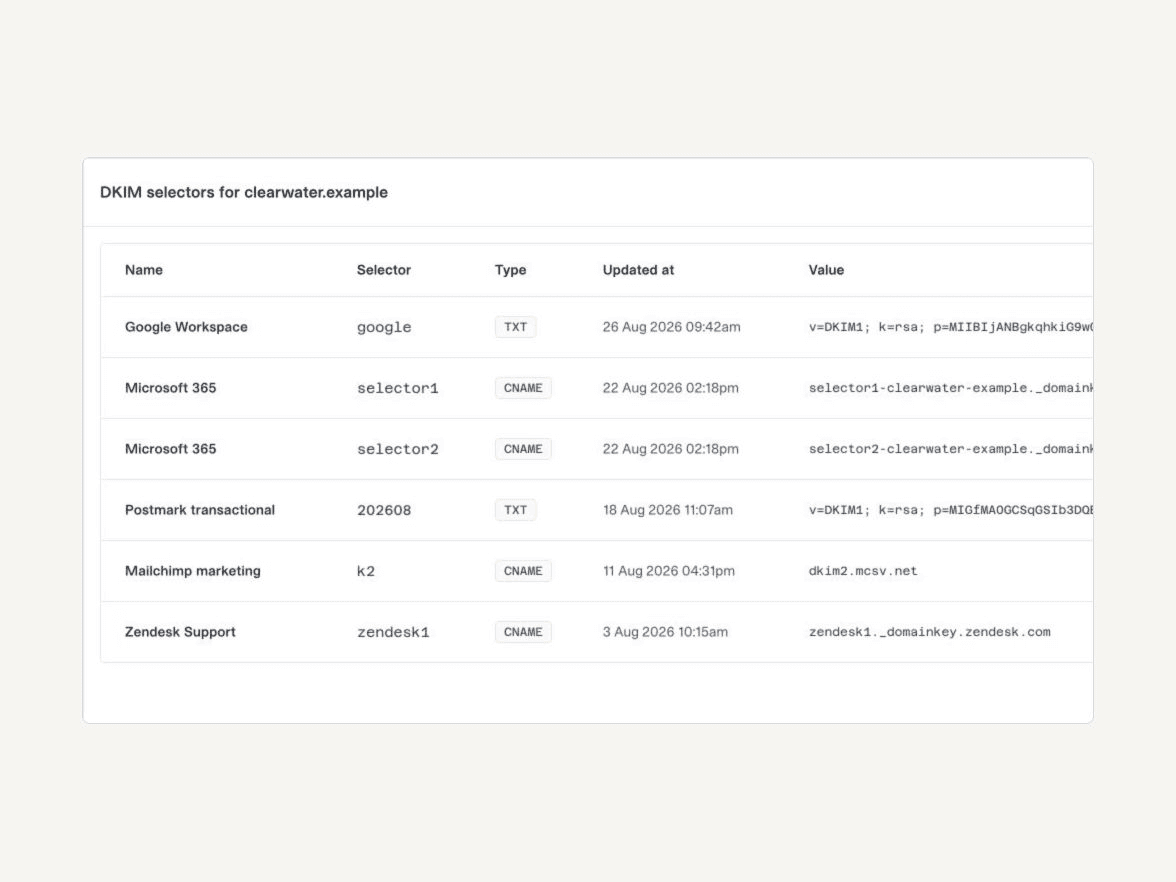Click the TXT badge in Google Workspace row

coord(515,327)
